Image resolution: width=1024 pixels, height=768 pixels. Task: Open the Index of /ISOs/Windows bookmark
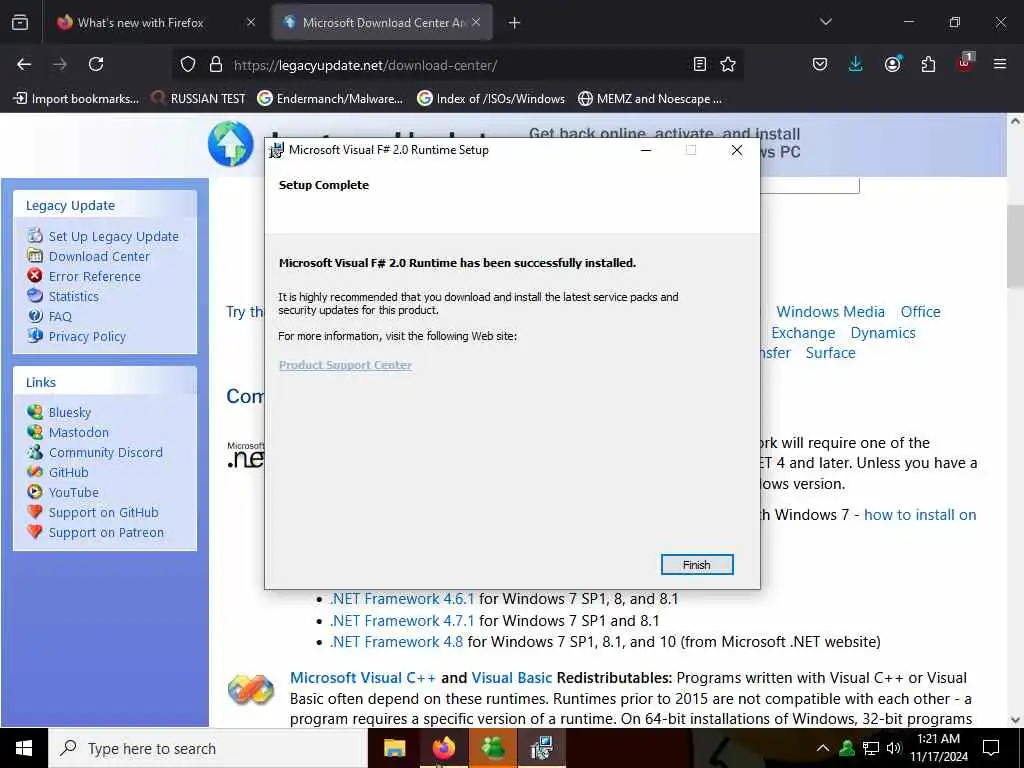click(490, 99)
